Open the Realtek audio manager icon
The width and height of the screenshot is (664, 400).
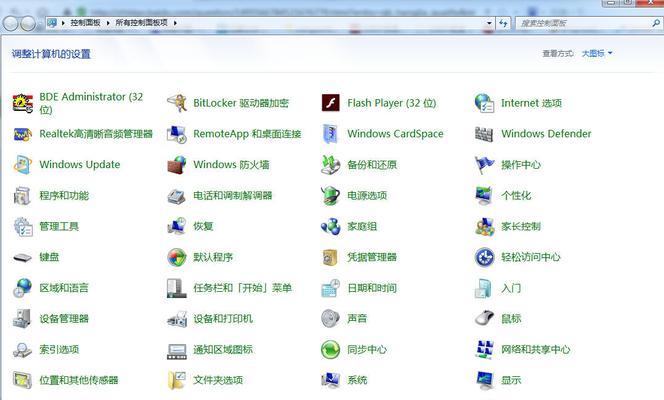pyautogui.click(x=22, y=134)
